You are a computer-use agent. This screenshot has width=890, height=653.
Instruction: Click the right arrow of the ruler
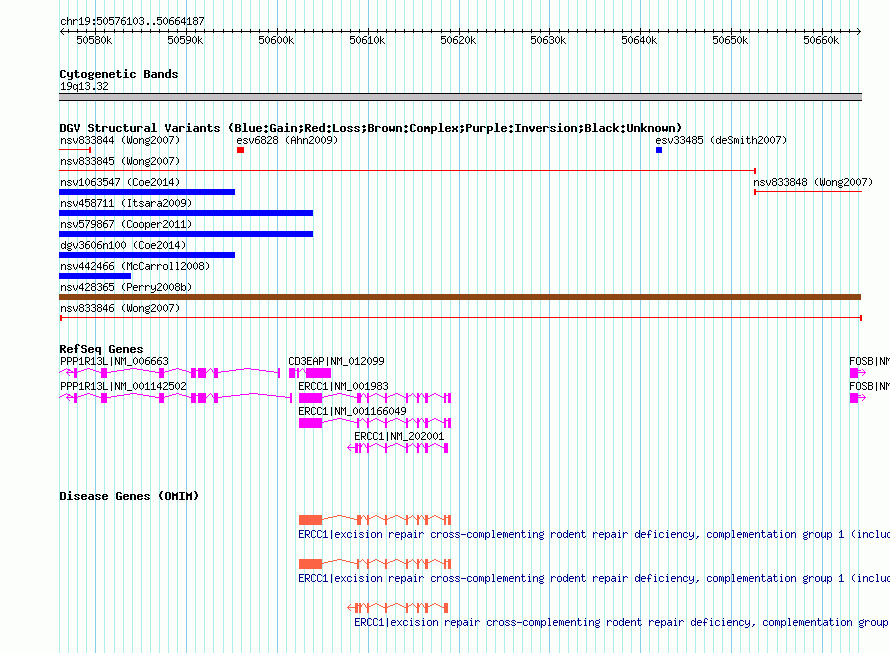858,31
